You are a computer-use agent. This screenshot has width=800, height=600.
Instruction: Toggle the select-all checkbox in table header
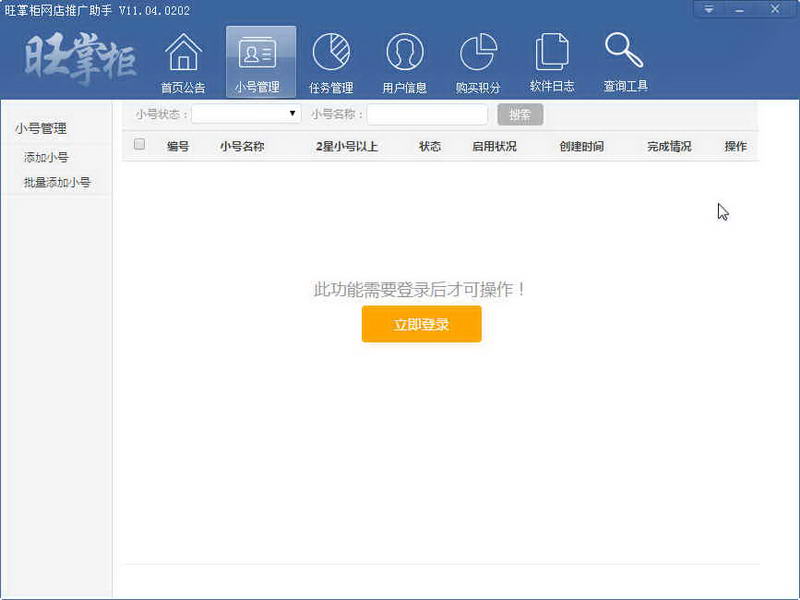[x=139, y=144]
